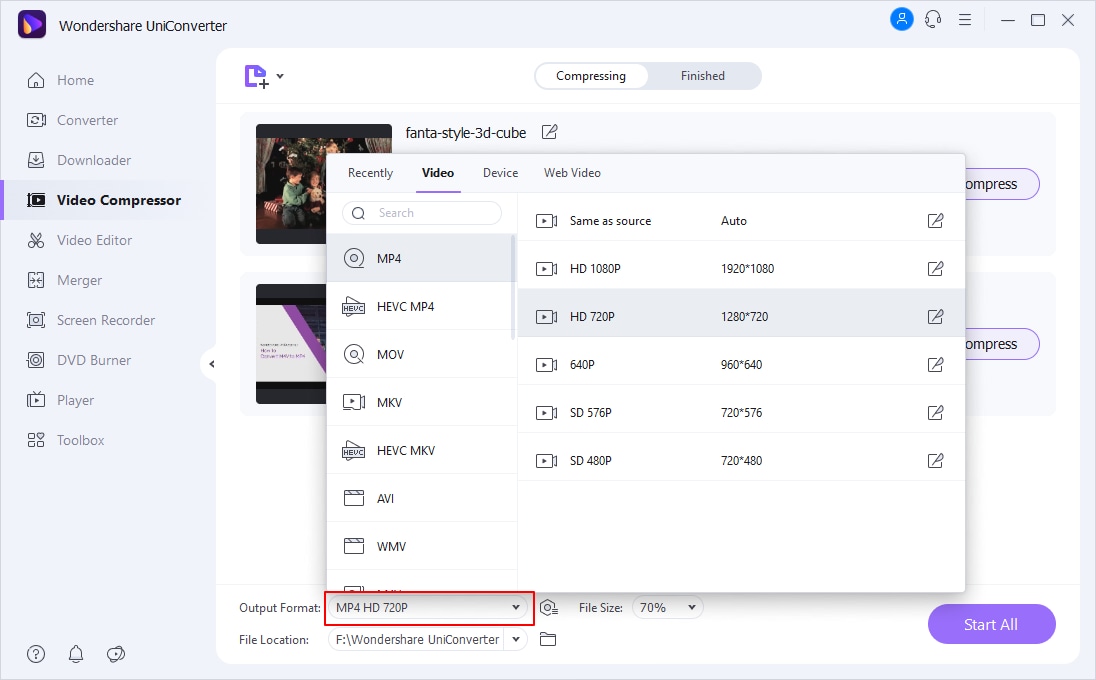Choose WMV in the format list
Screen dimensions: 1096x680
[420, 547]
